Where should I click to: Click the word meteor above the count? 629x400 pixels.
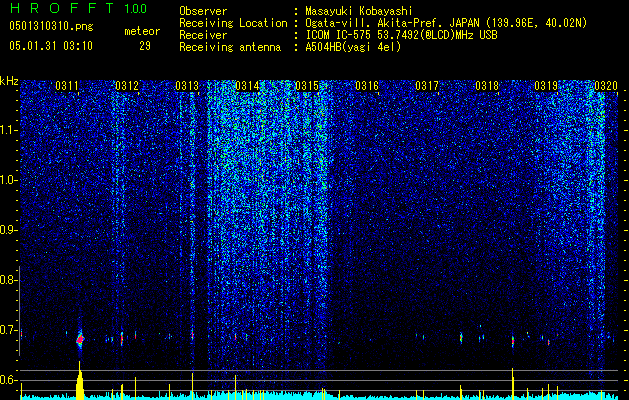142,31
